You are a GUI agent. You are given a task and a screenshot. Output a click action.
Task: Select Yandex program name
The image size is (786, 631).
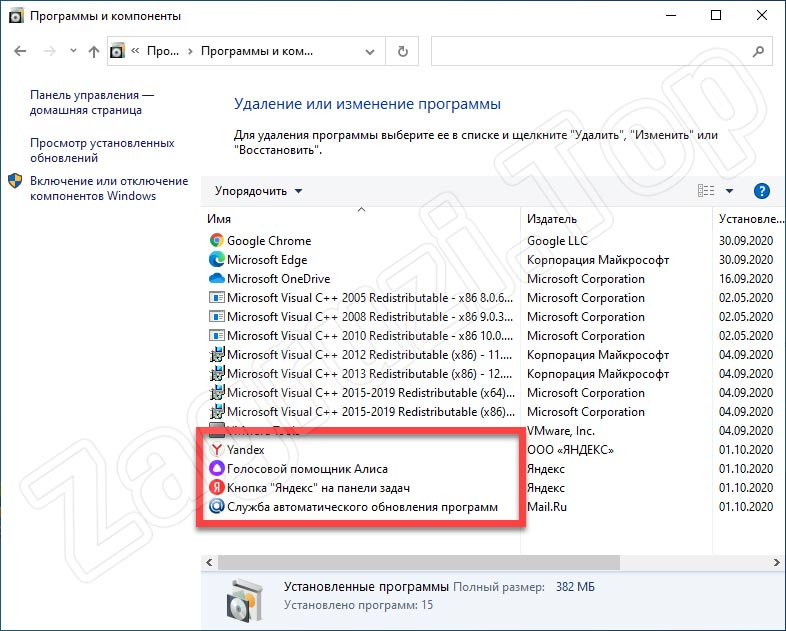[x=246, y=450]
